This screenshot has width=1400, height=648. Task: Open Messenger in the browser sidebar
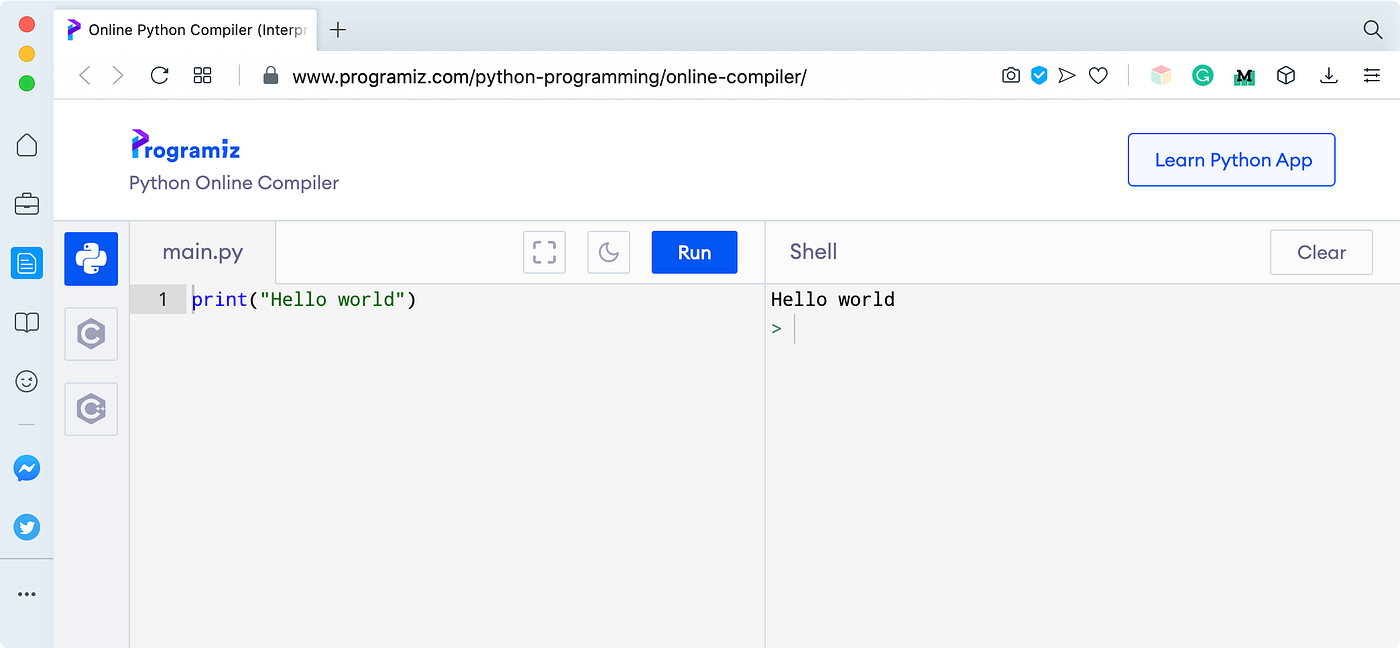pyautogui.click(x=27, y=468)
